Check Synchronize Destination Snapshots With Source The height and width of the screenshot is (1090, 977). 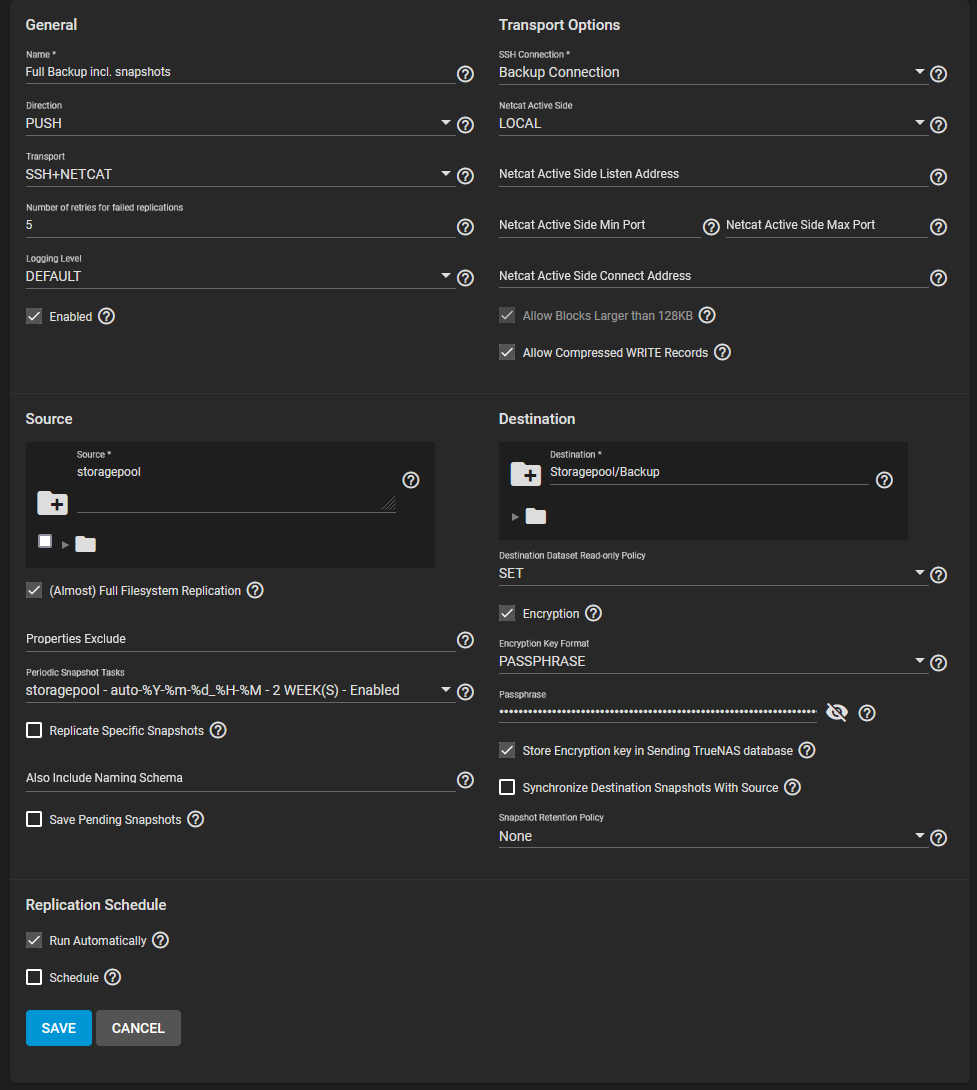tap(507, 787)
